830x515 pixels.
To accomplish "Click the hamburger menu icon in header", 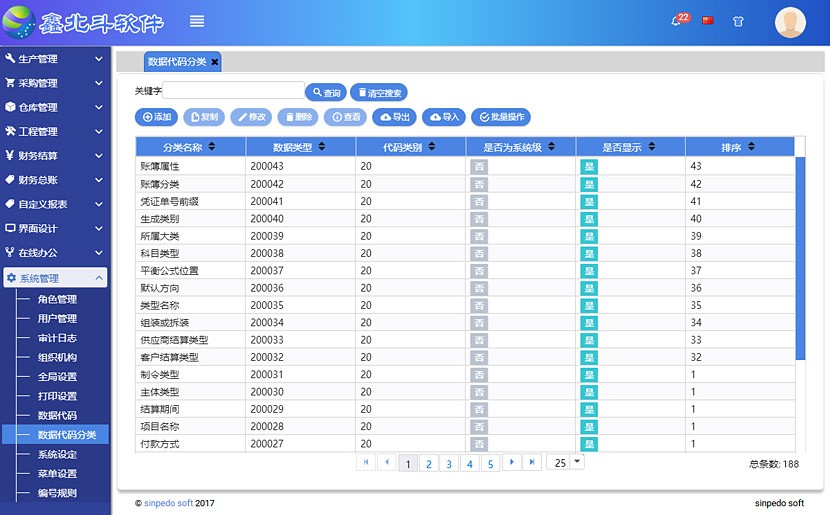I will point(197,21).
